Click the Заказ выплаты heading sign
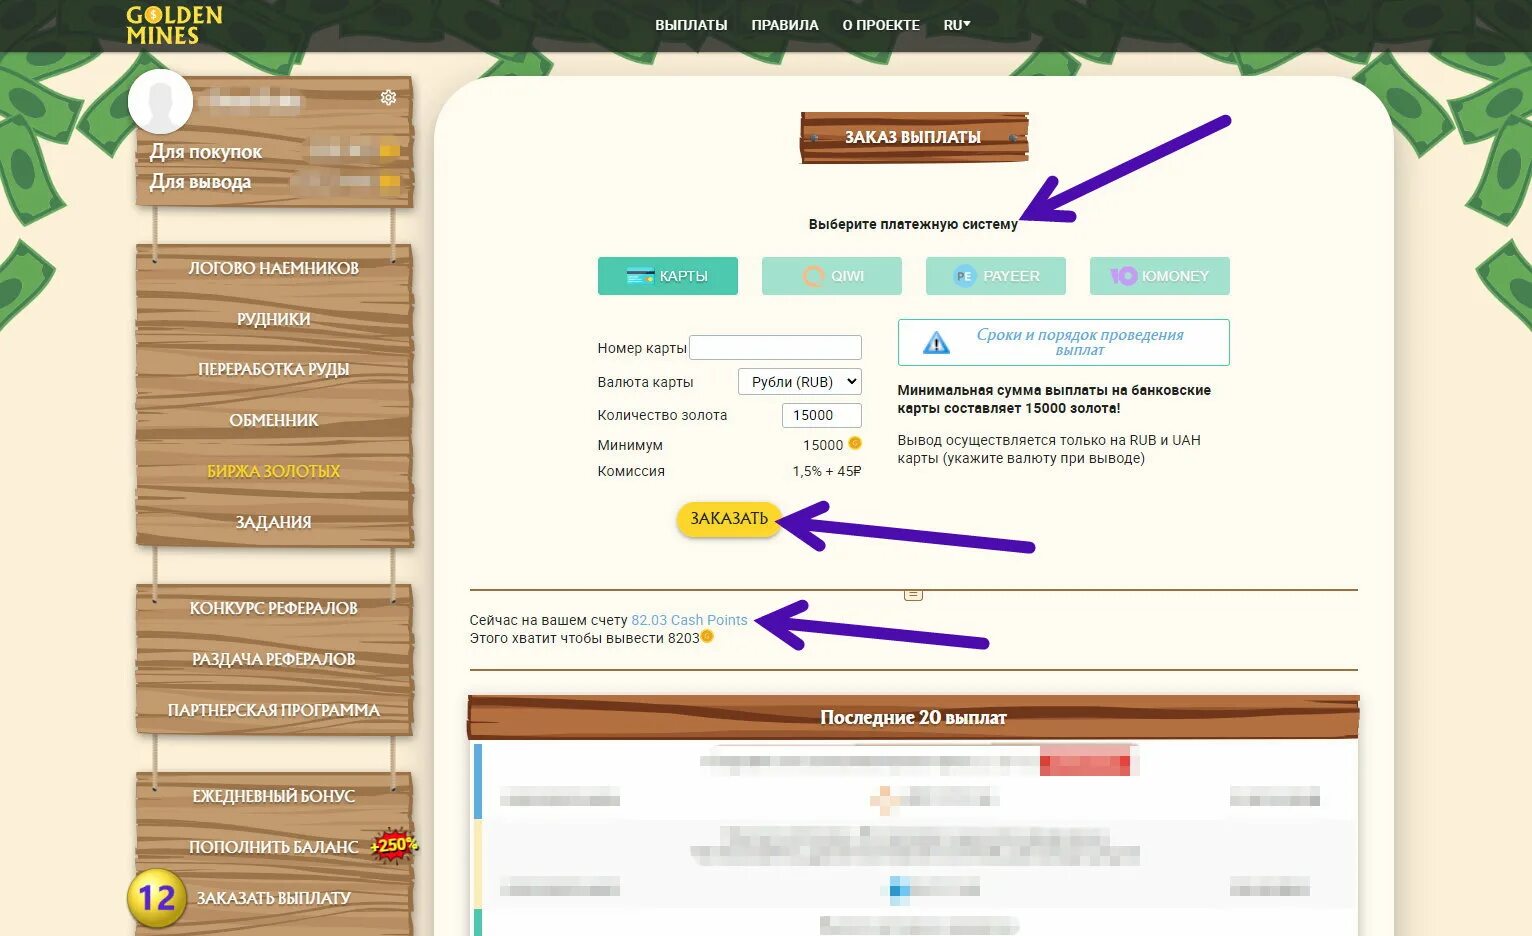1532x936 pixels. tap(913, 137)
